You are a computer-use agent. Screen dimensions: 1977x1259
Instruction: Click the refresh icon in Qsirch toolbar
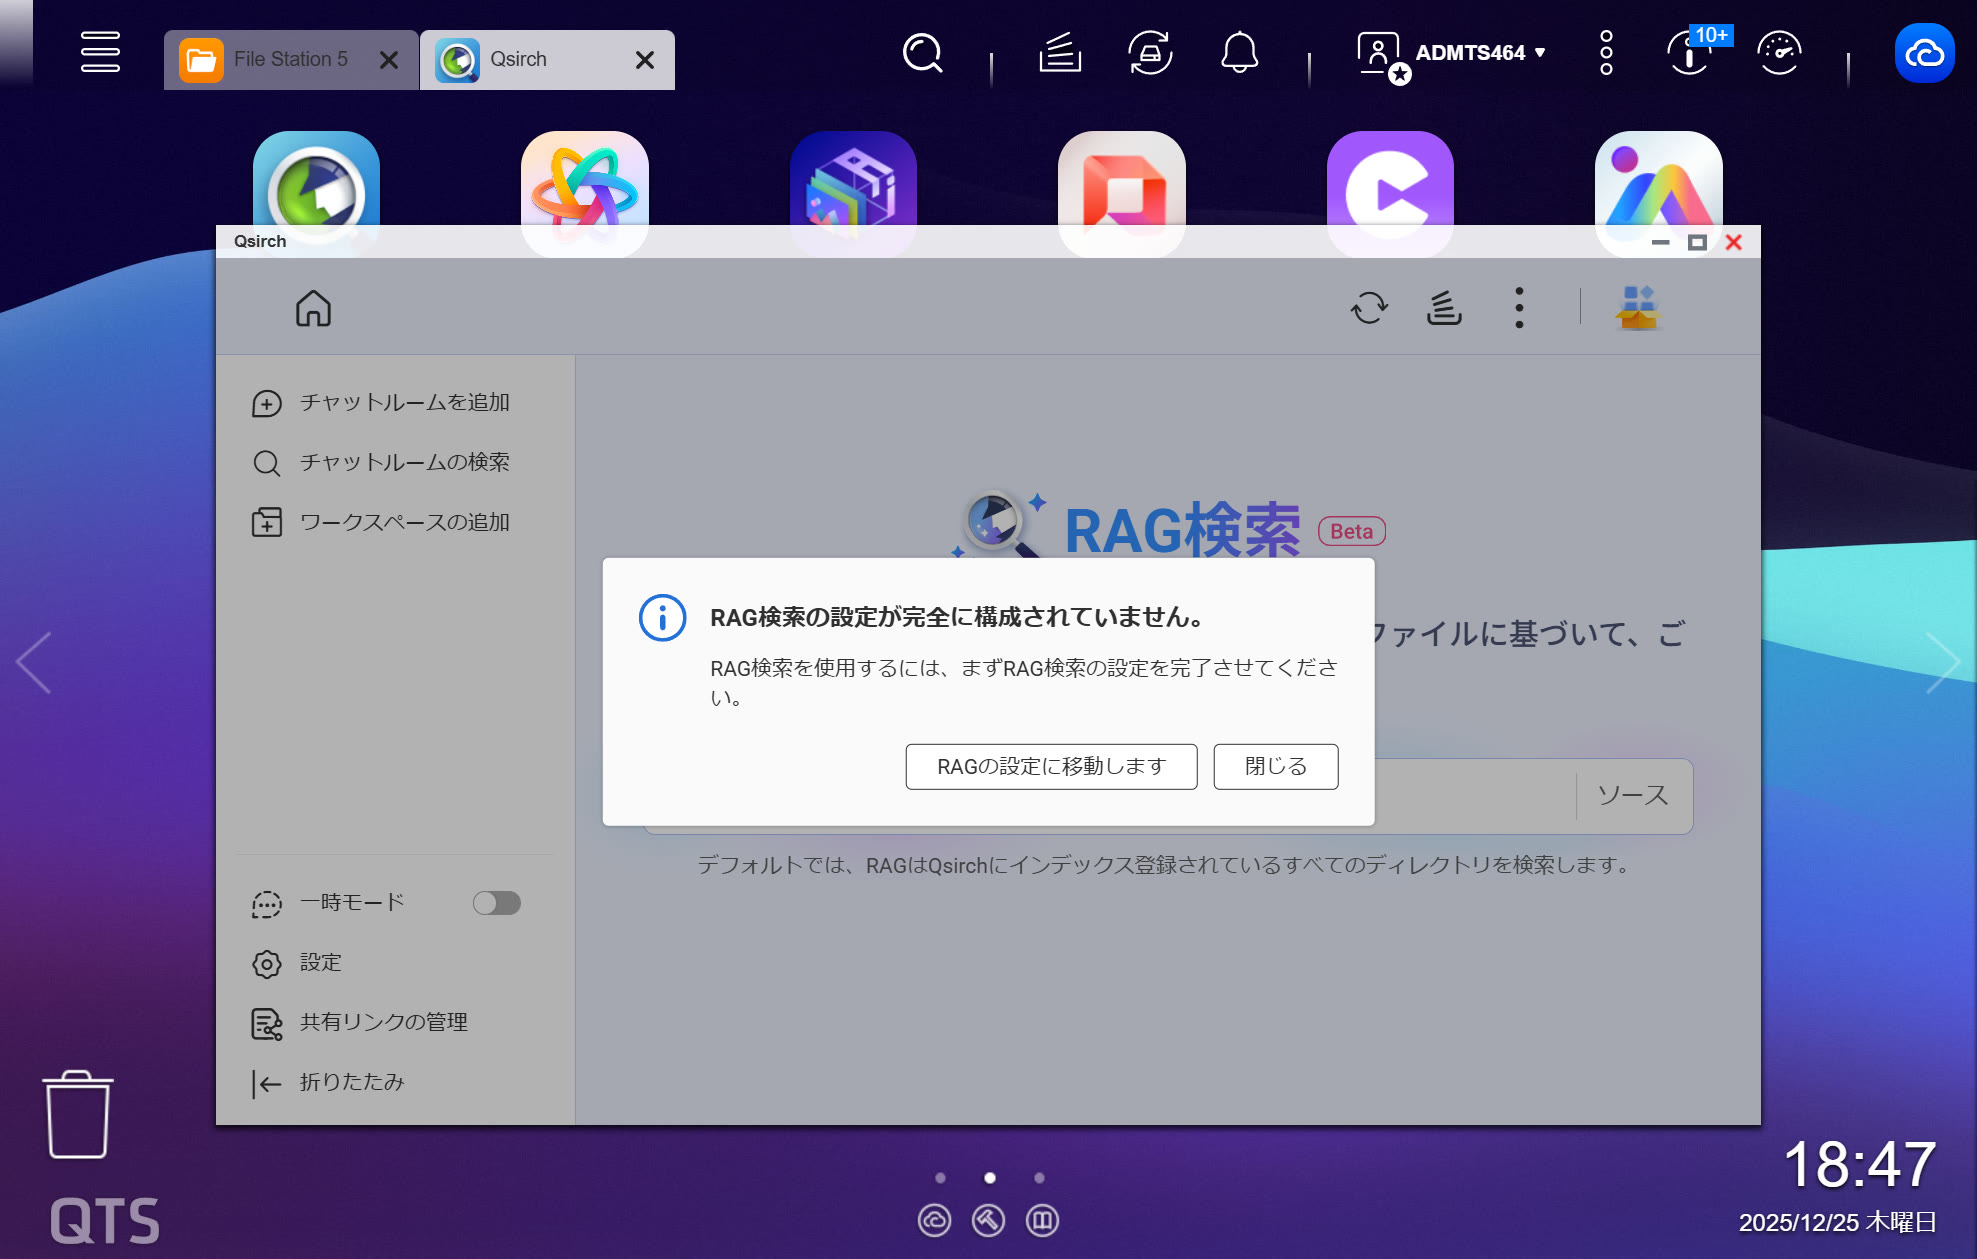pyautogui.click(x=1369, y=308)
